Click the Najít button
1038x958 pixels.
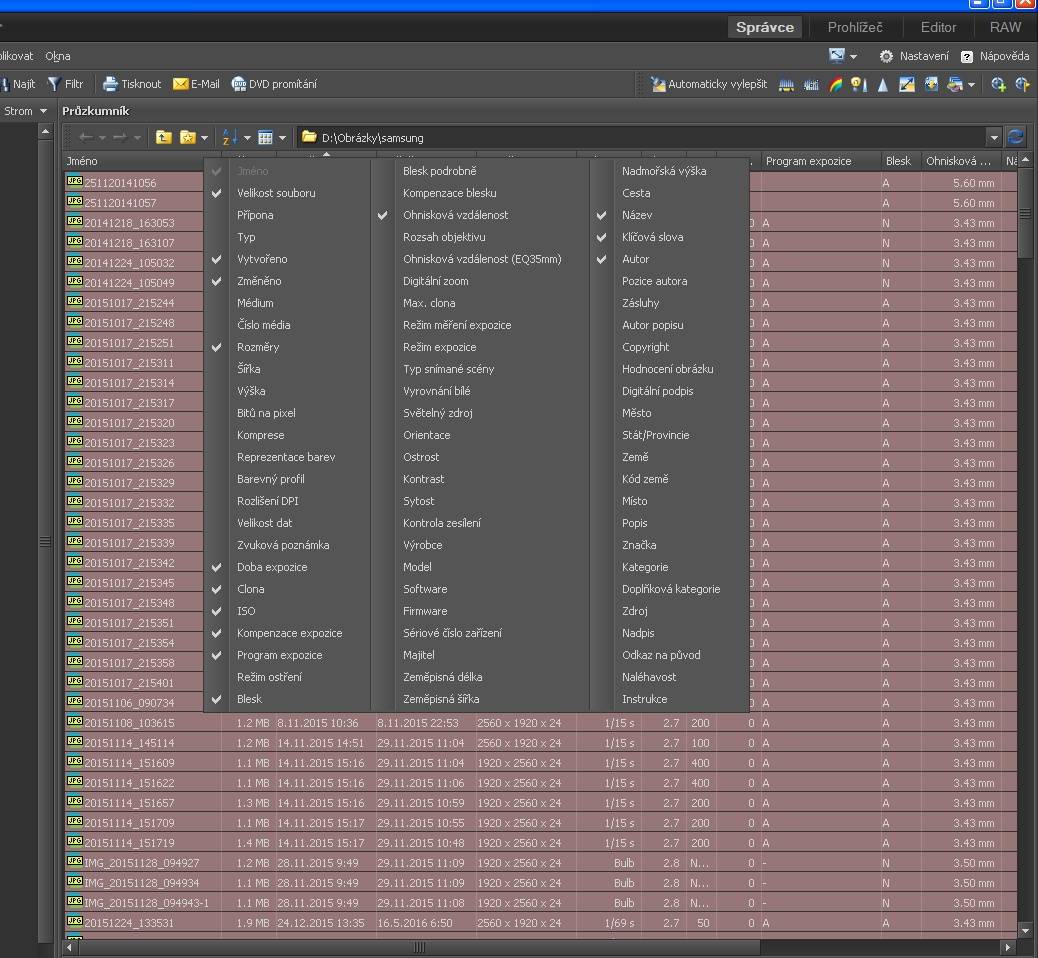19,84
